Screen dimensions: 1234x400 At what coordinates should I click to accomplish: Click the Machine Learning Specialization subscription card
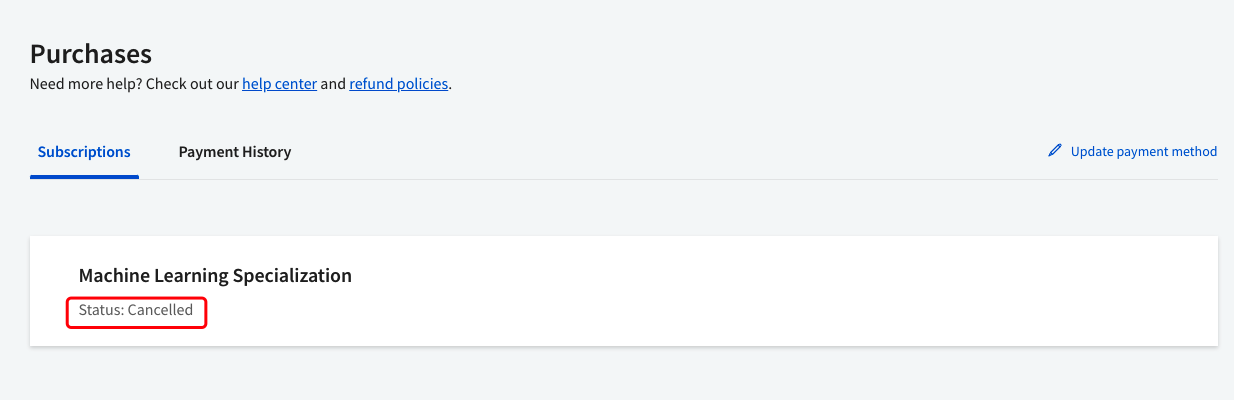tap(700, 292)
